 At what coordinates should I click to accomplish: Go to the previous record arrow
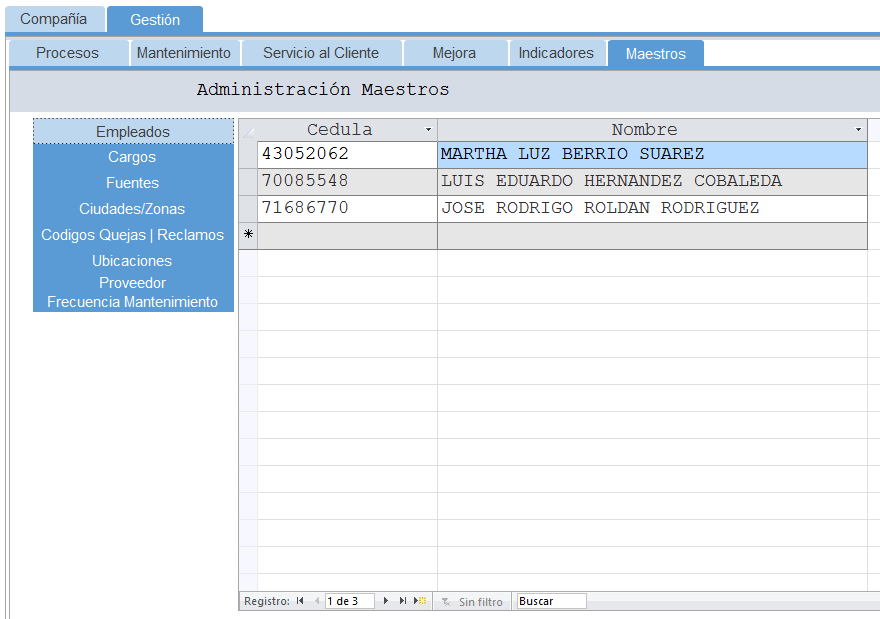317,601
